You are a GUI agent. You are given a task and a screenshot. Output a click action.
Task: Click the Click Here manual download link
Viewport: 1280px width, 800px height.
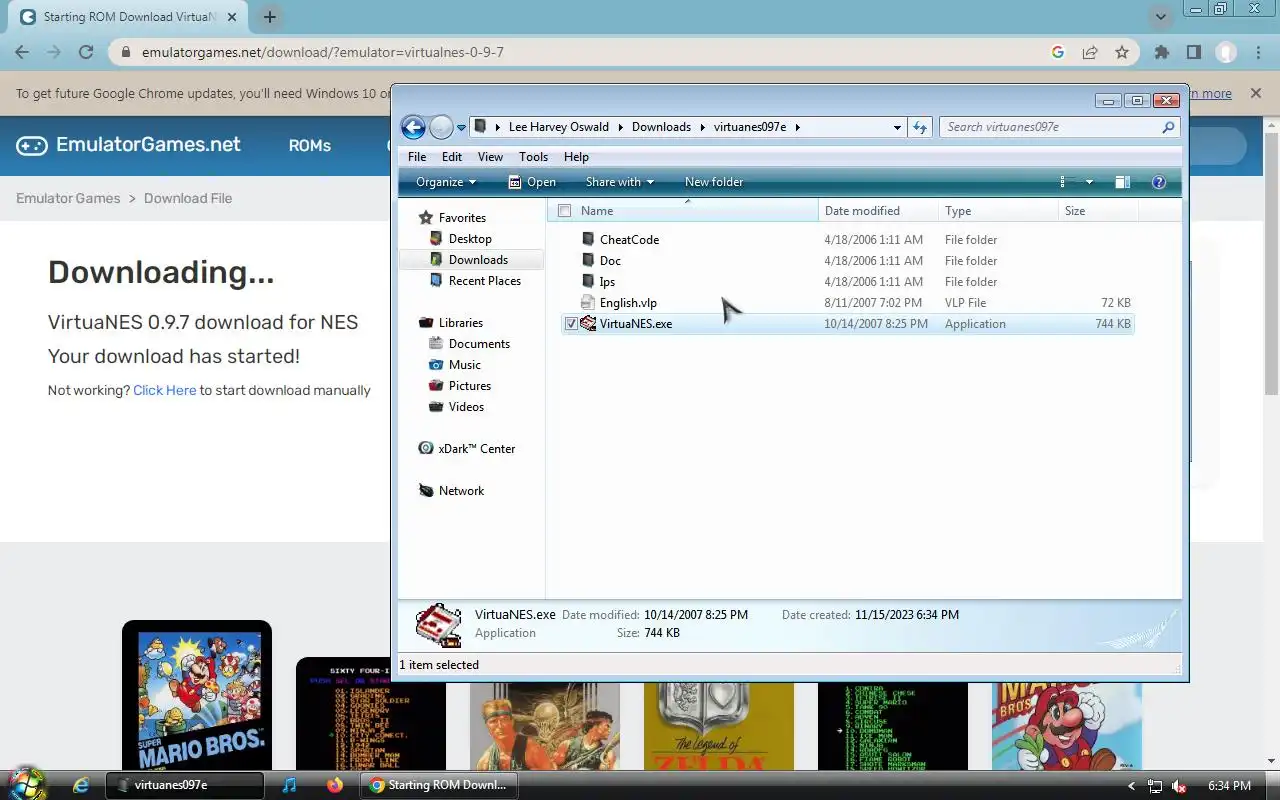[165, 390]
